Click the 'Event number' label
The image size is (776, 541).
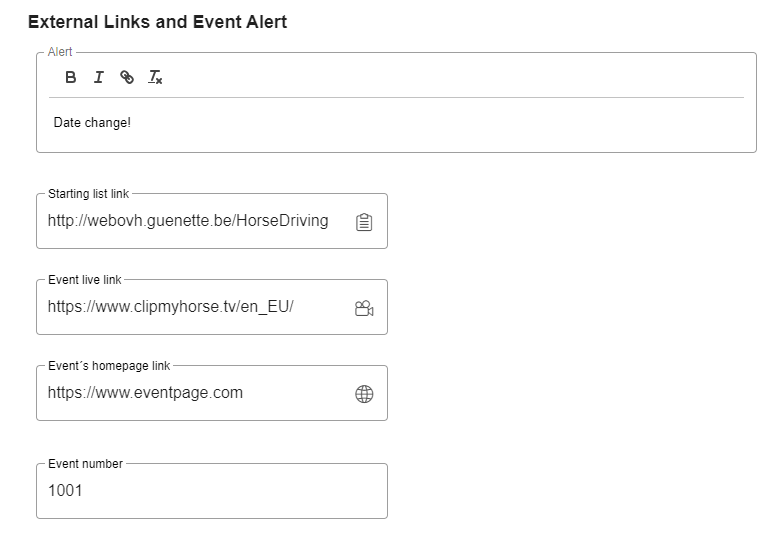tap(85, 464)
